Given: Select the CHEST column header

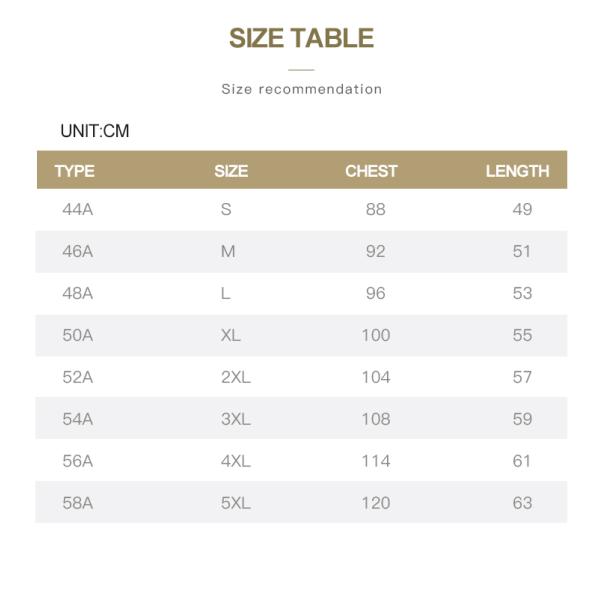Looking at the screenshot, I should coord(371,171).
